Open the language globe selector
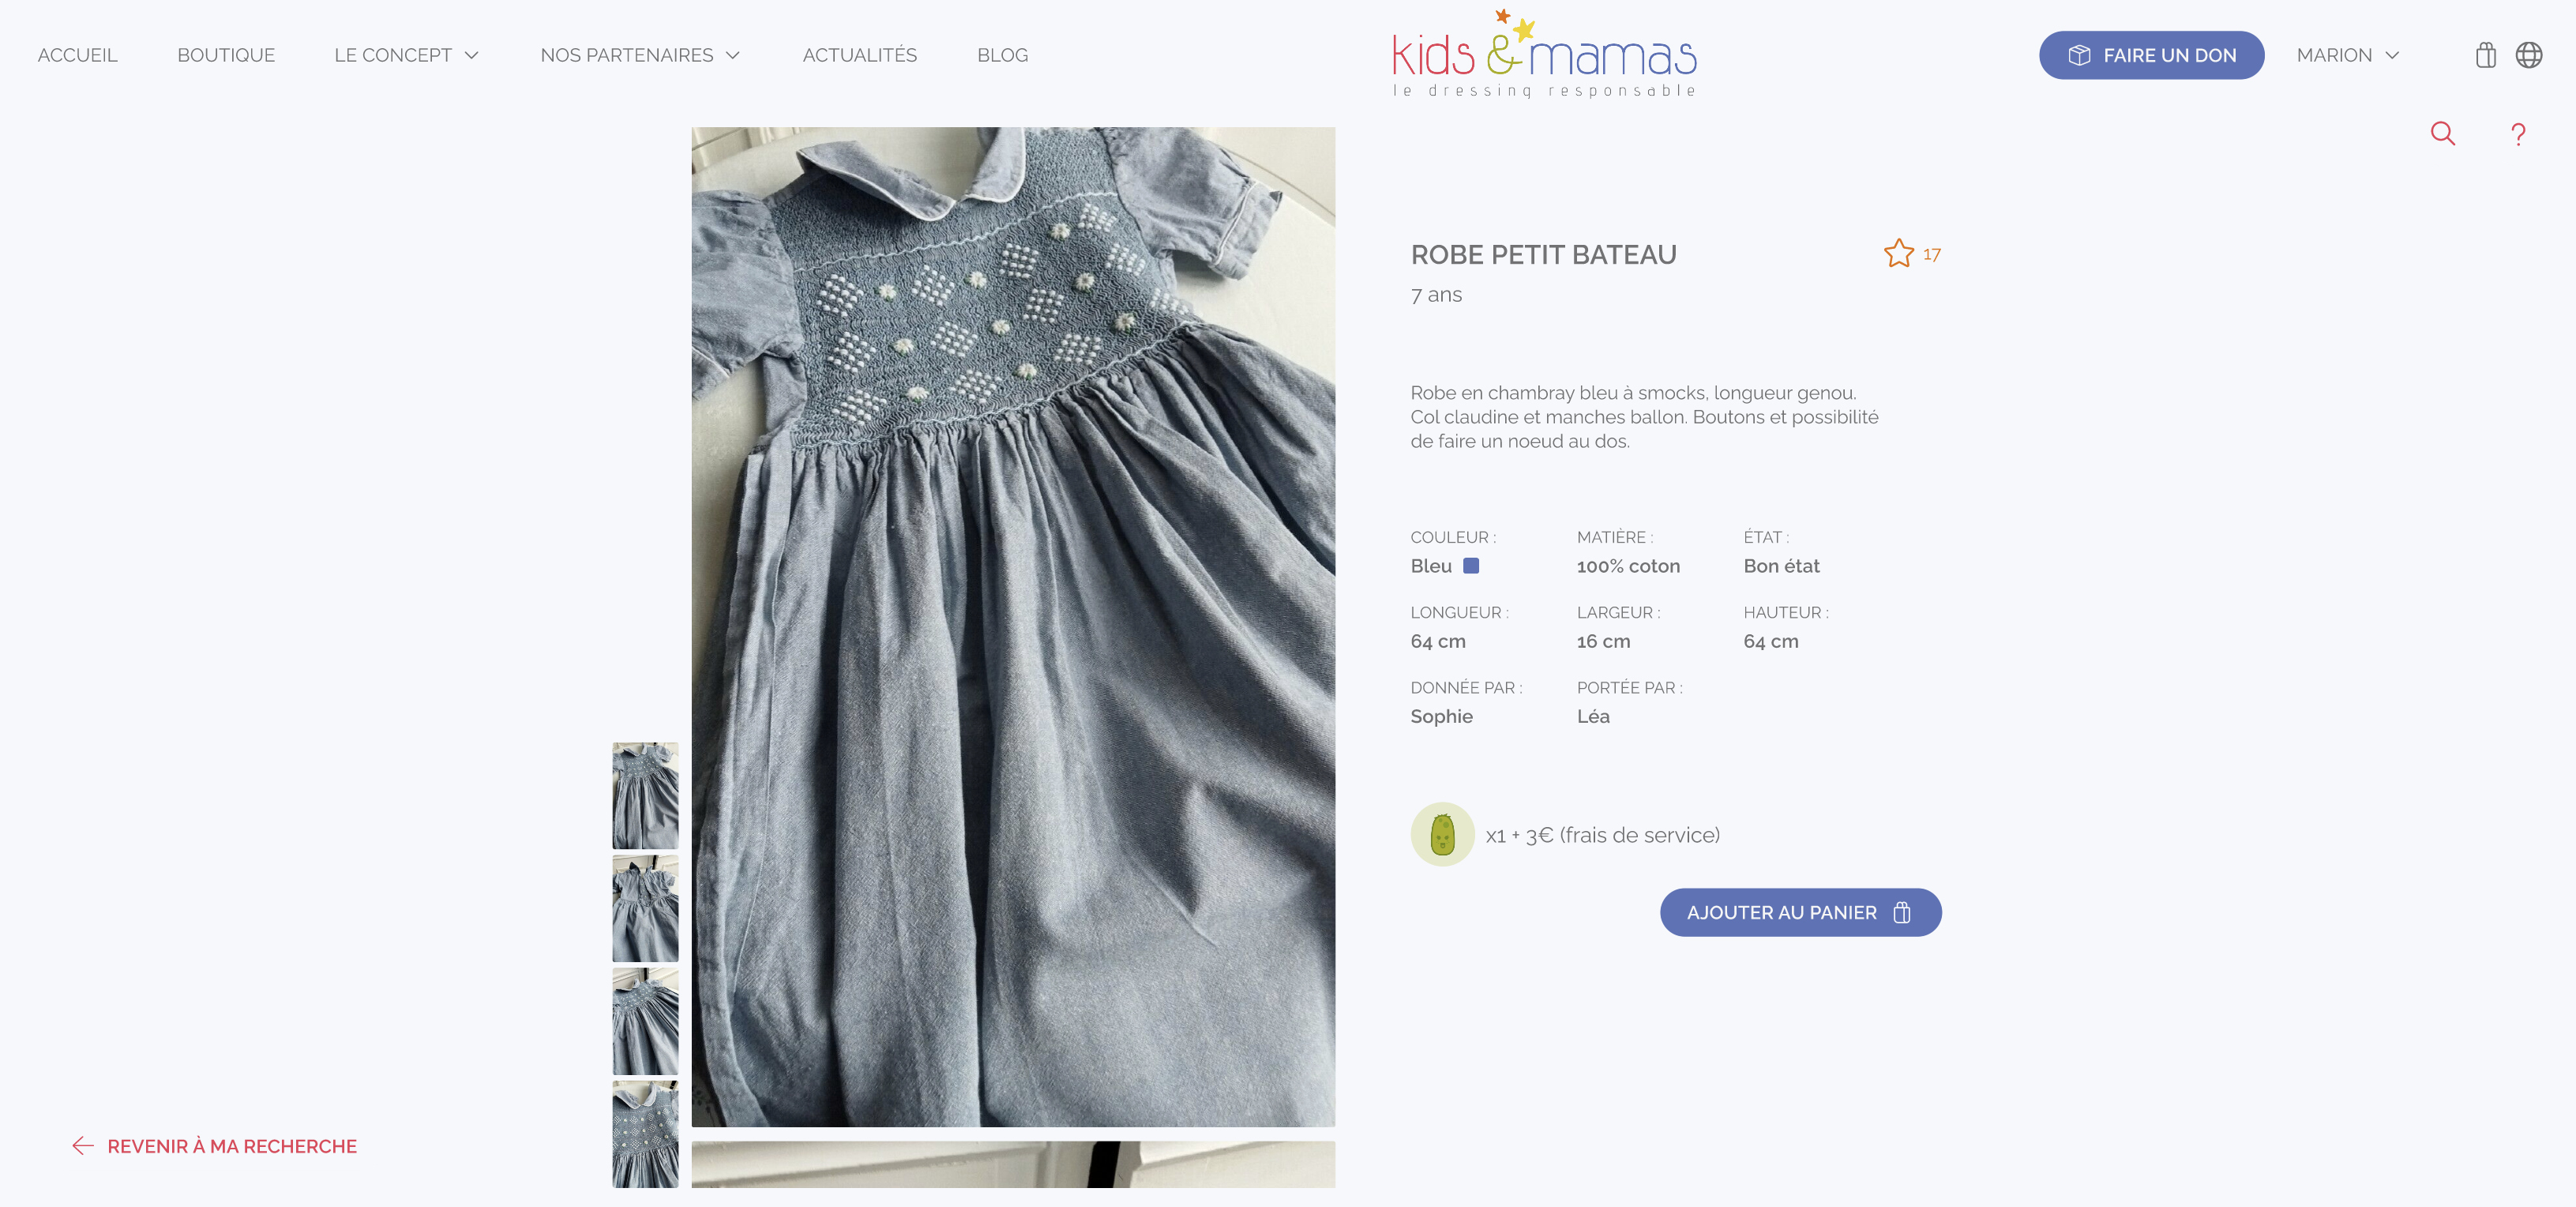 click(x=2531, y=55)
